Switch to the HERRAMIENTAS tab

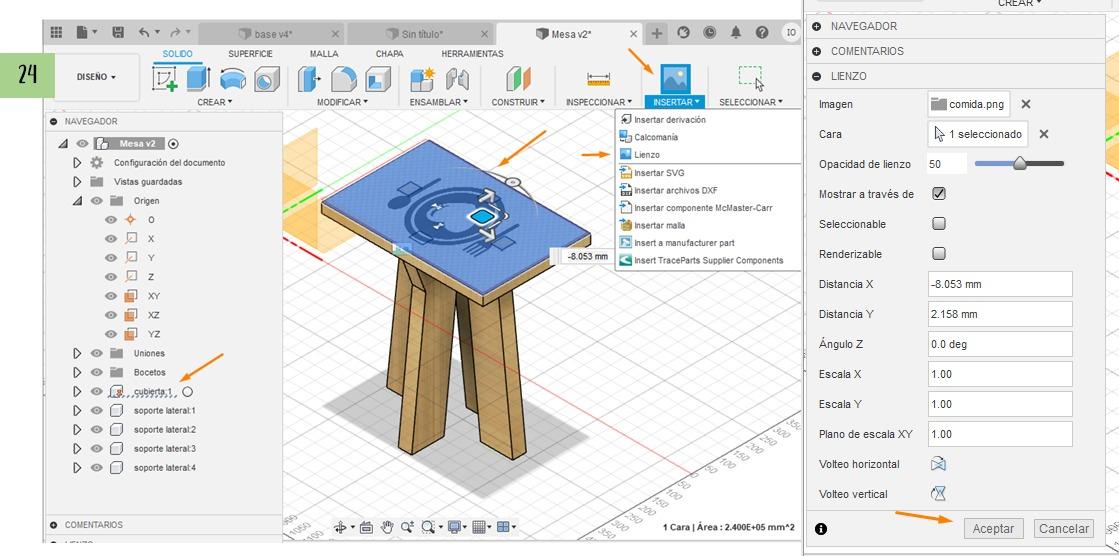pyautogui.click(x=472, y=54)
